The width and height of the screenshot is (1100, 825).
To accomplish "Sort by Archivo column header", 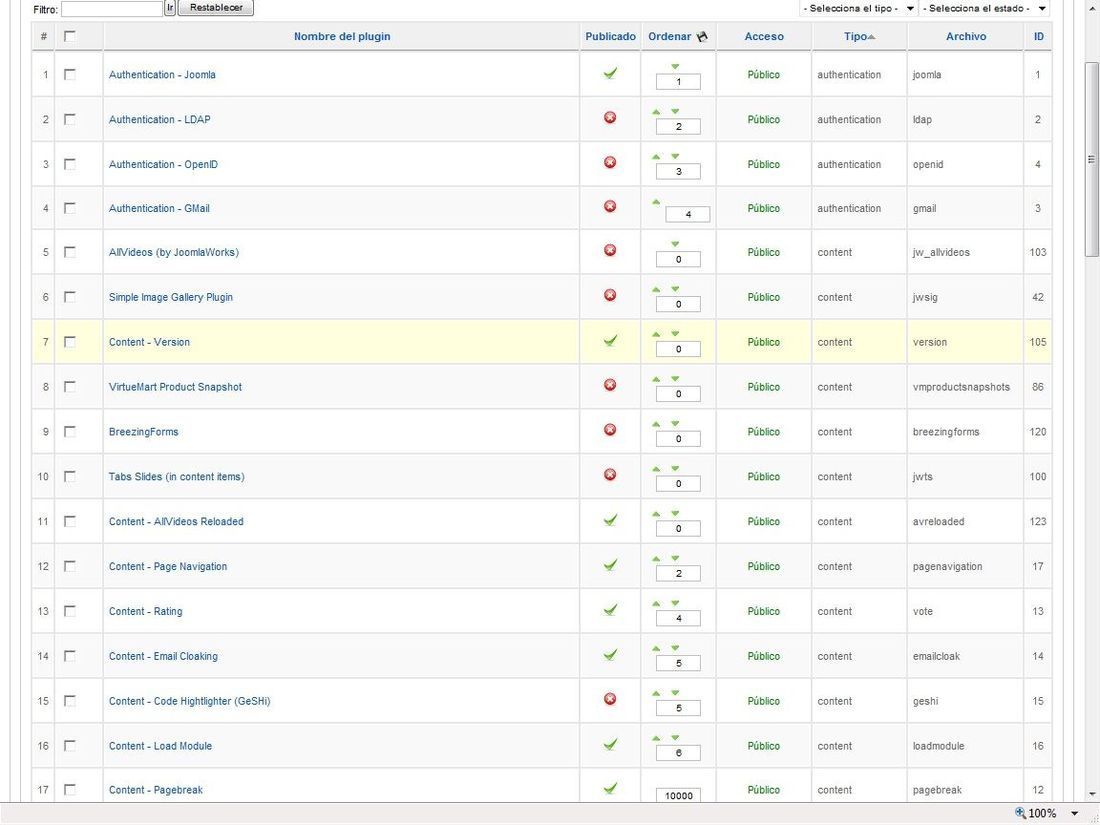I will pyautogui.click(x=965, y=36).
